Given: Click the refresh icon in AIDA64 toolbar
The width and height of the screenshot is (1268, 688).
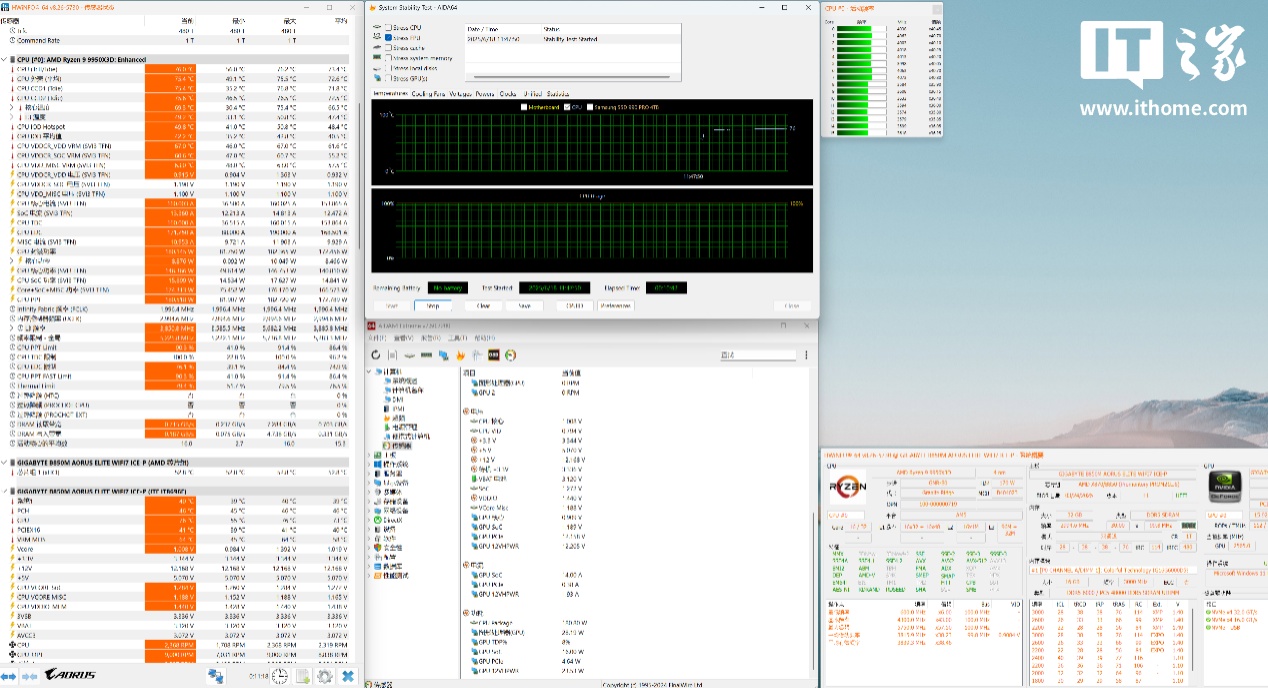Looking at the screenshot, I should coord(376,355).
